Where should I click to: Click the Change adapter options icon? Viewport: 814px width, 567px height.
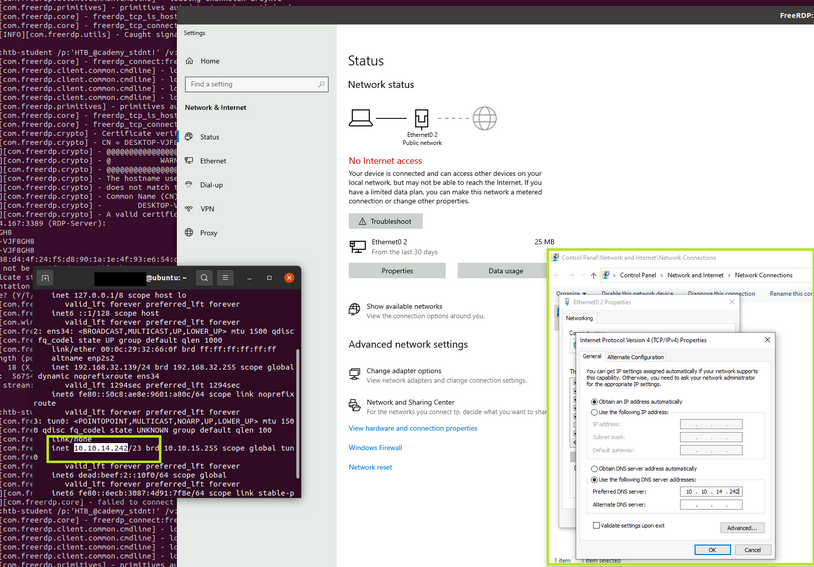(x=355, y=374)
